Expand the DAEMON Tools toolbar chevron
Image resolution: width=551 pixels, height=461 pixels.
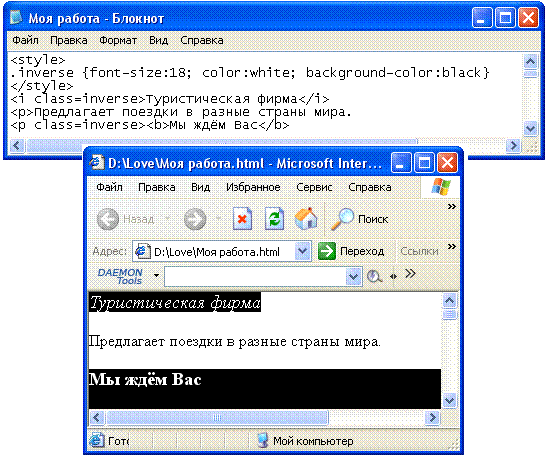410,273
